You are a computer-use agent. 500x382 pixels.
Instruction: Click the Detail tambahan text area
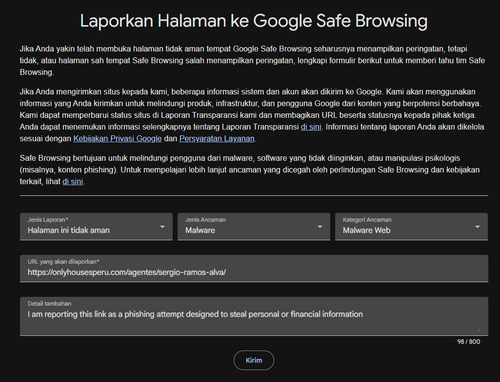[254, 316]
